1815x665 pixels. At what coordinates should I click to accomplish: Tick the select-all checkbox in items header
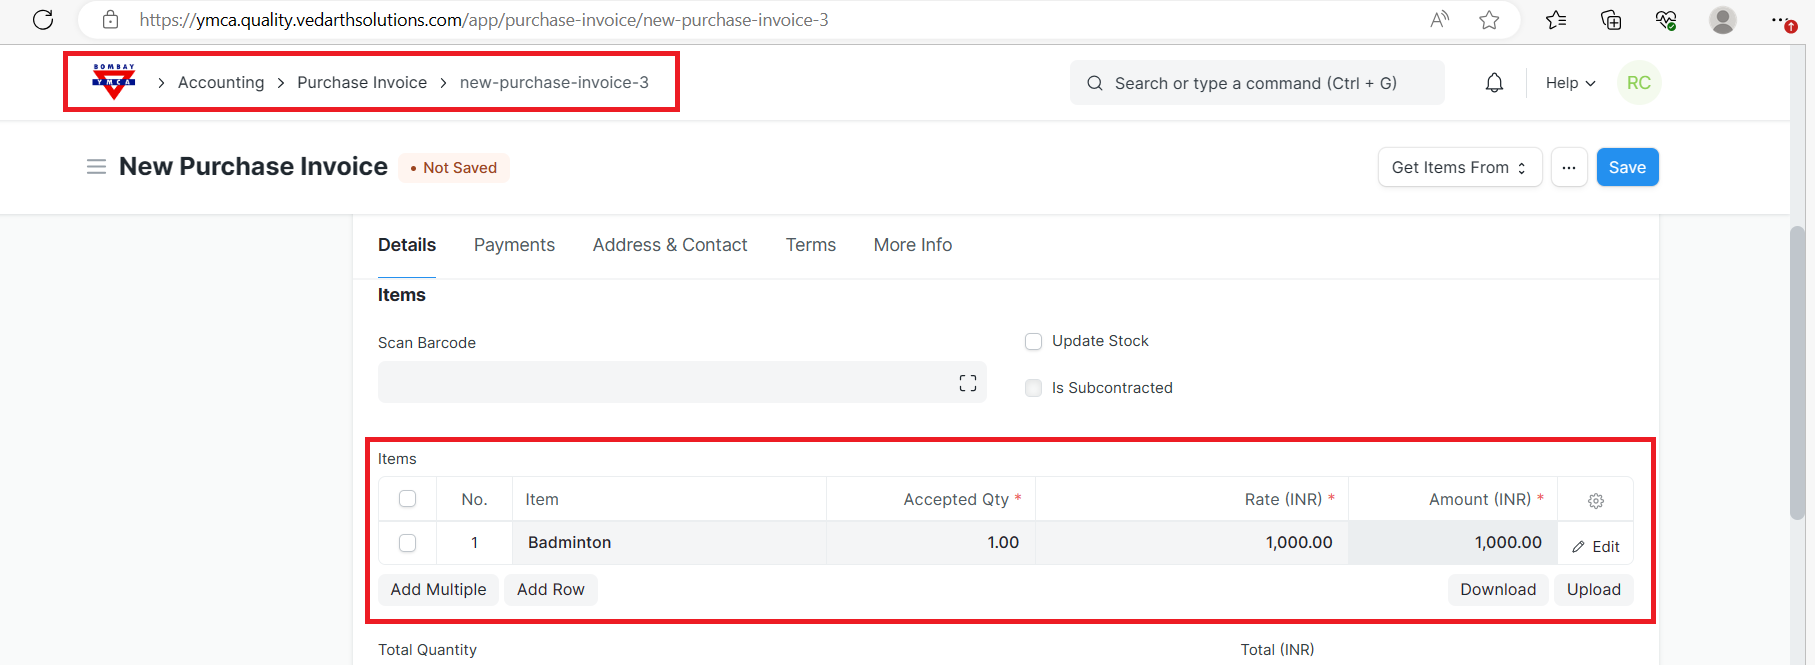point(407,499)
